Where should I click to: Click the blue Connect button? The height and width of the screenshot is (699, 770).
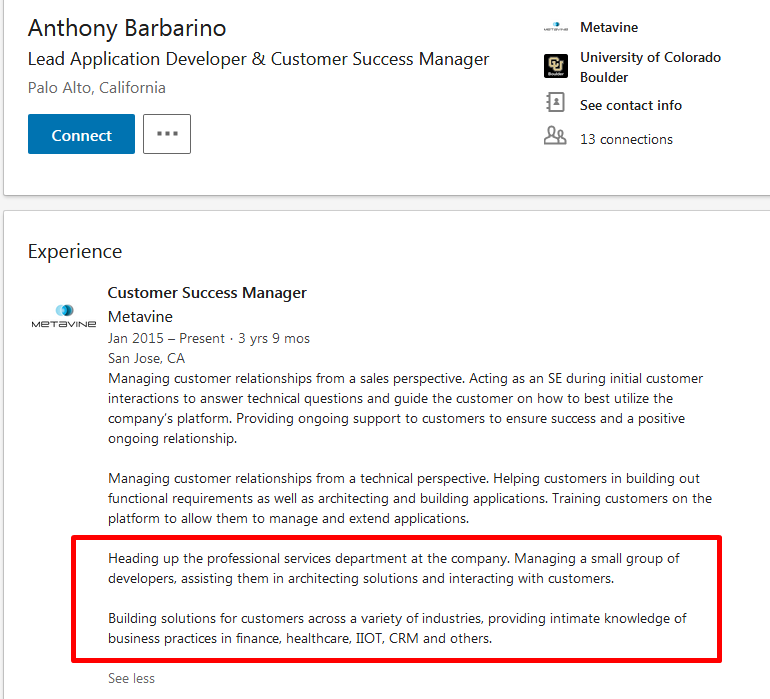pyautogui.click(x=81, y=134)
